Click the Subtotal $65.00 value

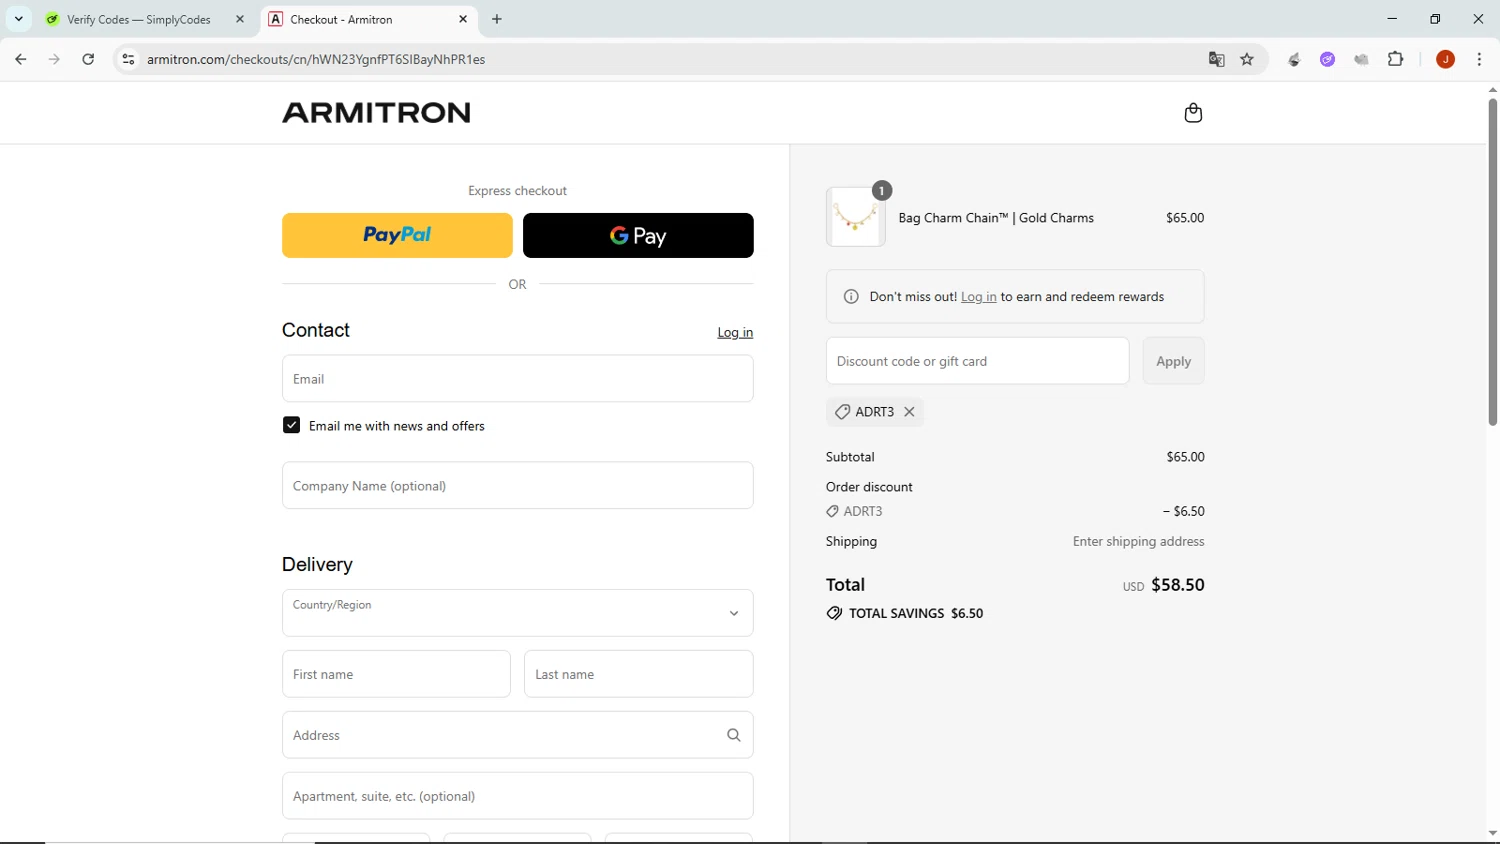(x=1185, y=457)
